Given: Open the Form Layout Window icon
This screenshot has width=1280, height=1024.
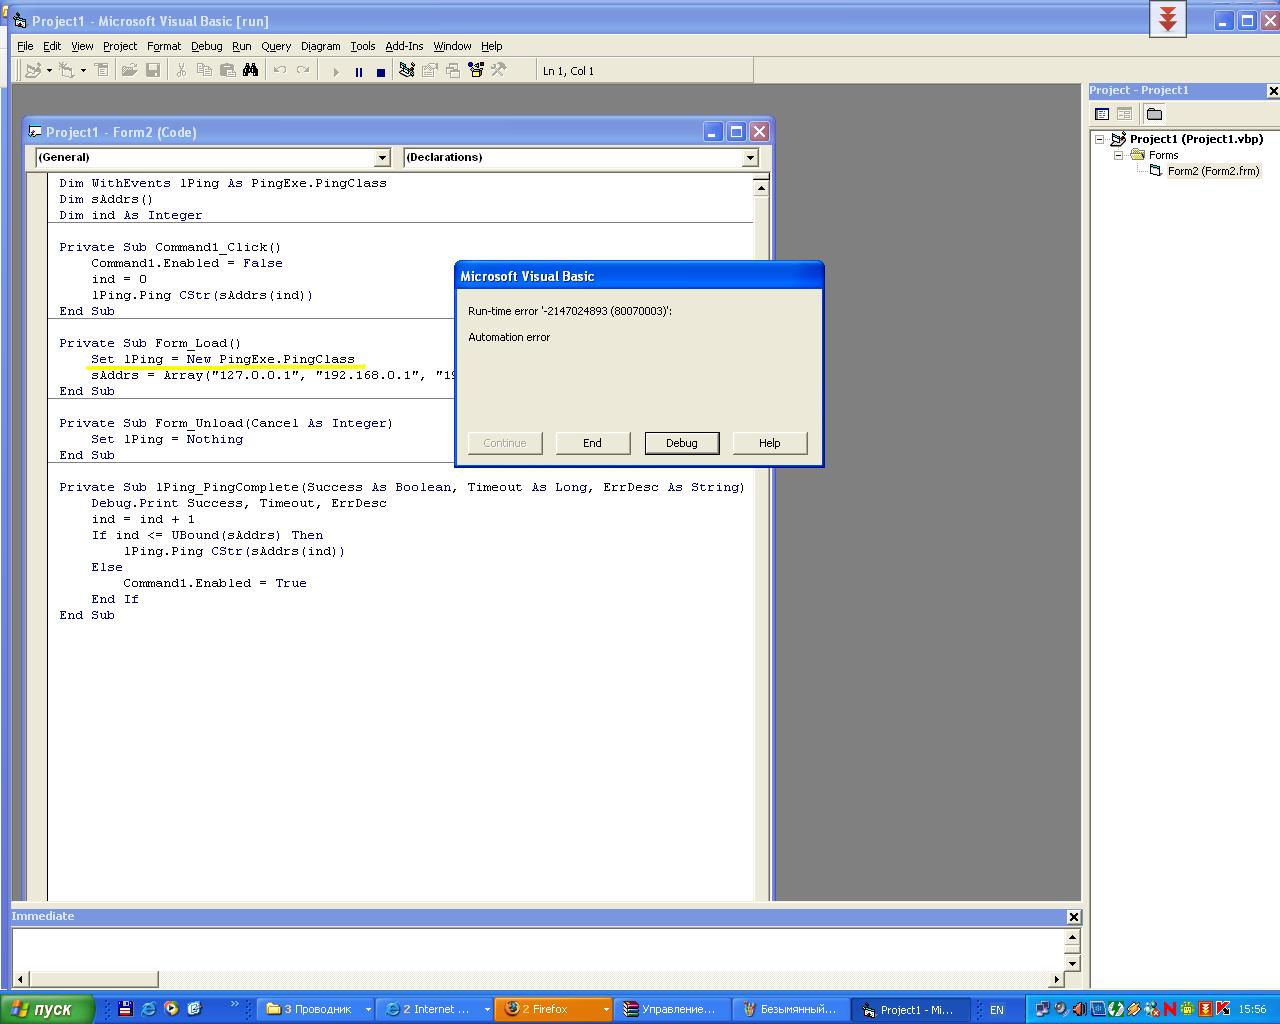Looking at the screenshot, I should (453, 70).
